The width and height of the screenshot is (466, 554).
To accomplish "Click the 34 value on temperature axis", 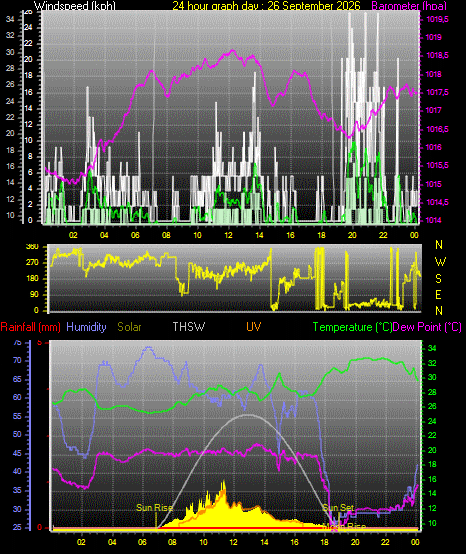I will click(x=432, y=348).
